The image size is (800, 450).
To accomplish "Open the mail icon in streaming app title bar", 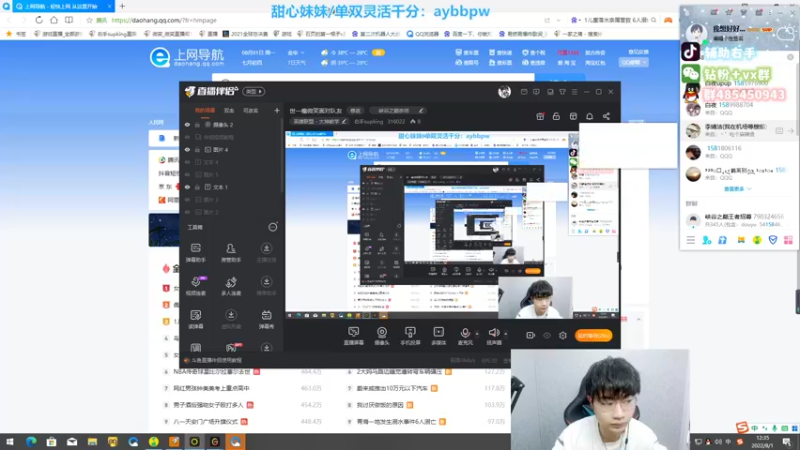I will [524, 92].
